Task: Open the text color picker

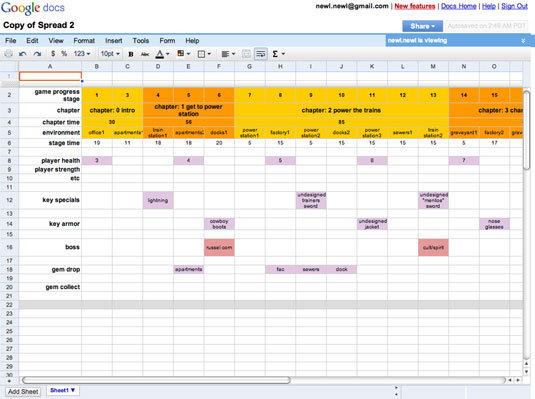Action: tap(162, 54)
